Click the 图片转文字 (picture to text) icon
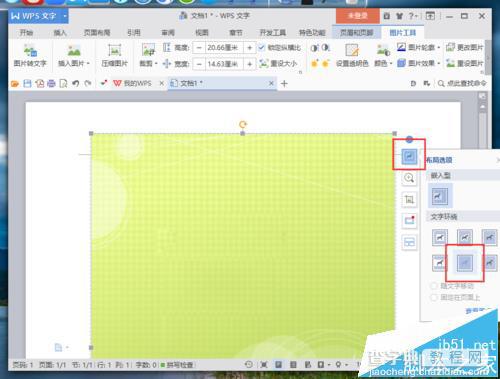 coord(30,50)
